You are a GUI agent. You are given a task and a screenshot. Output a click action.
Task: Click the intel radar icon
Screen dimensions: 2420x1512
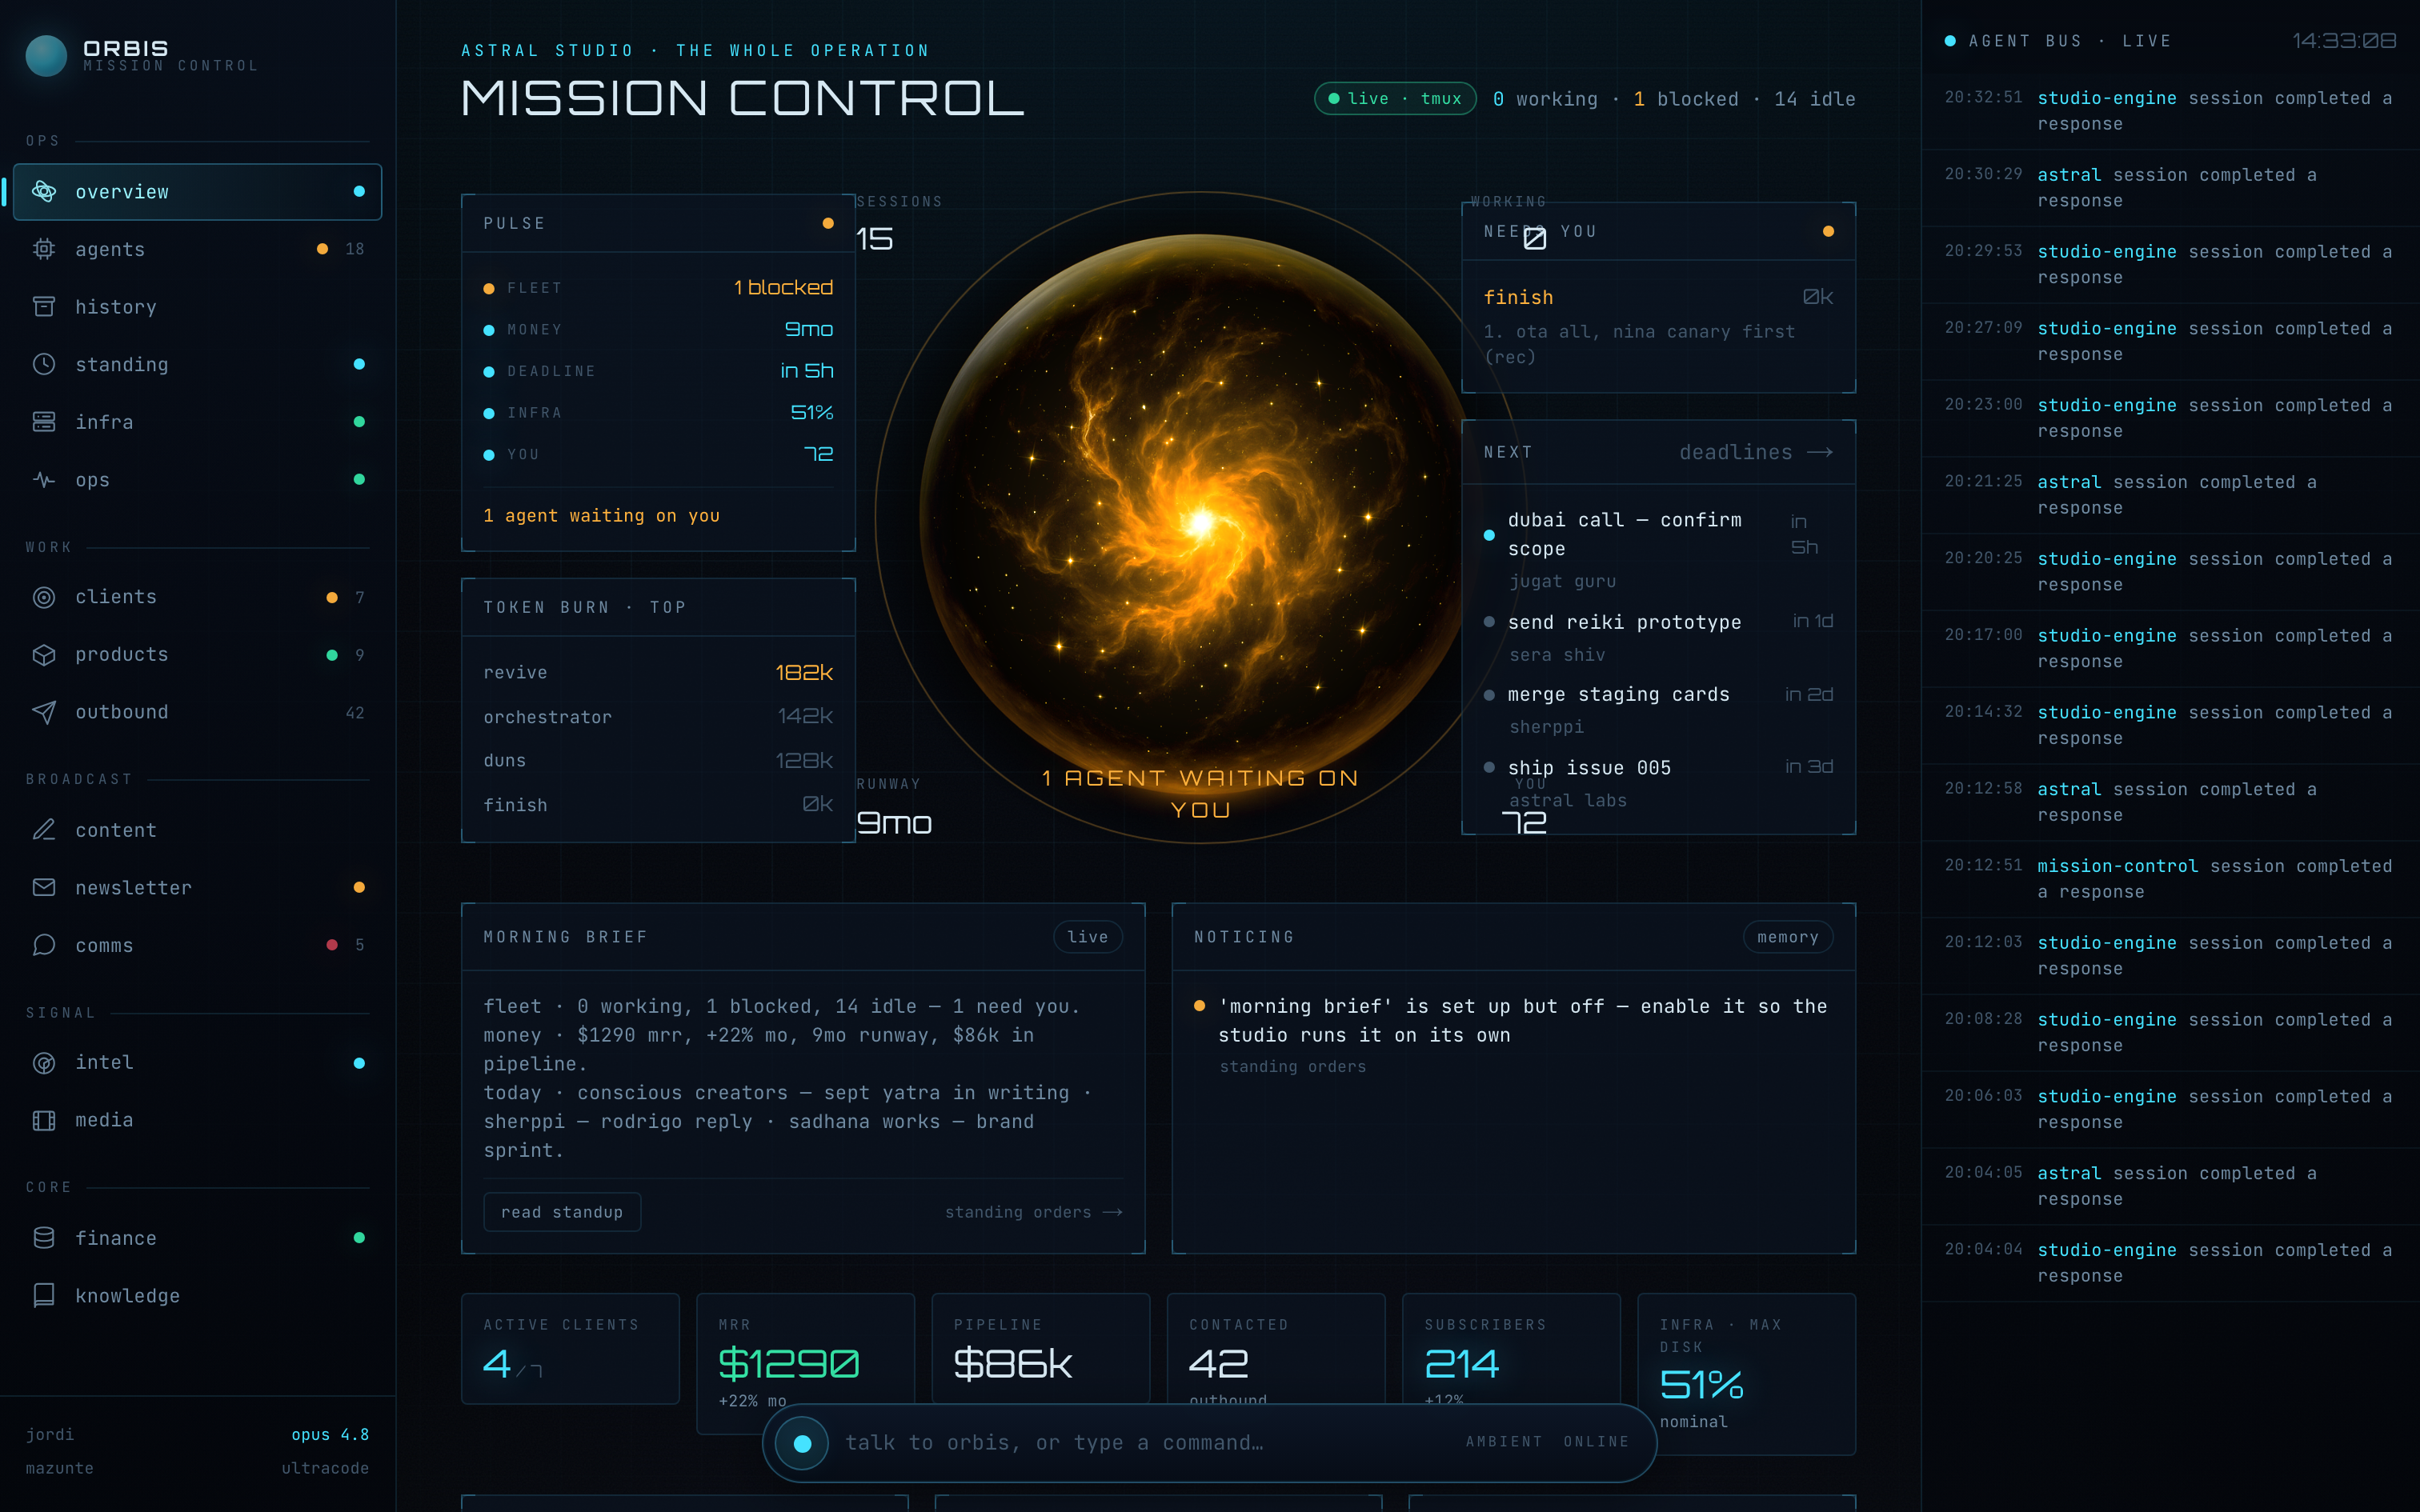pos(44,1062)
